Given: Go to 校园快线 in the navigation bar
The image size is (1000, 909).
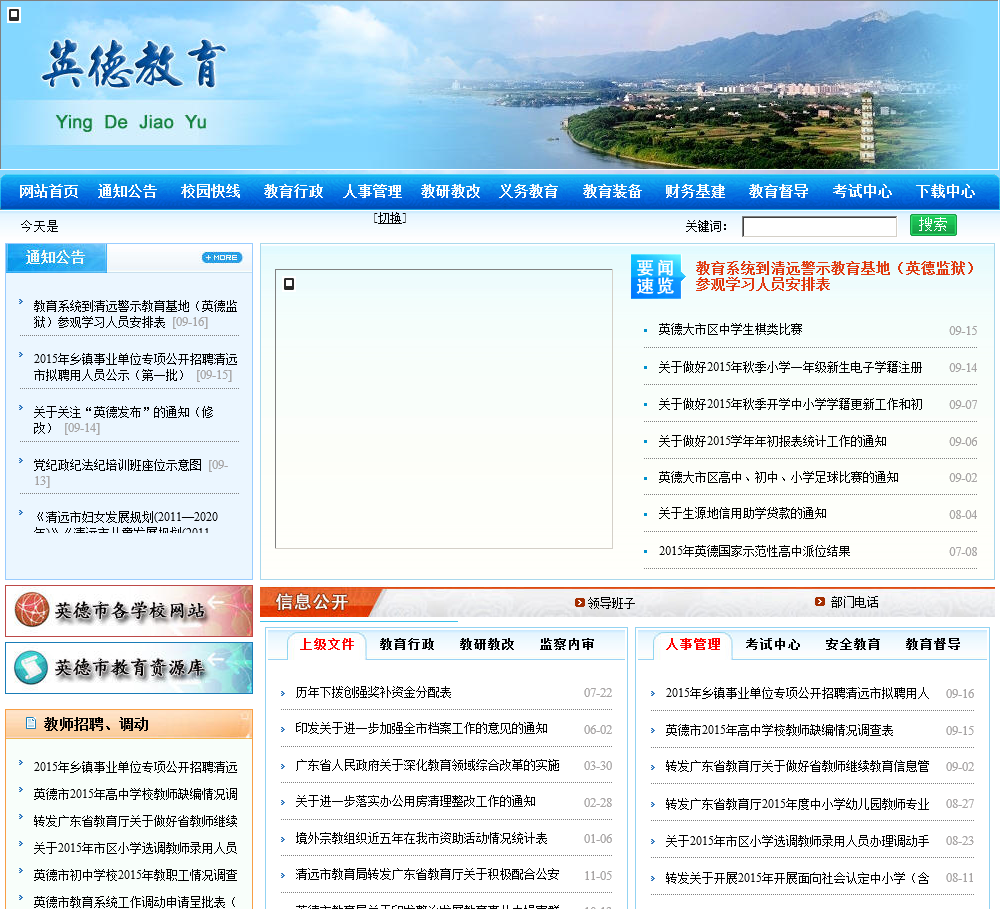Looking at the screenshot, I should point(210,191).
